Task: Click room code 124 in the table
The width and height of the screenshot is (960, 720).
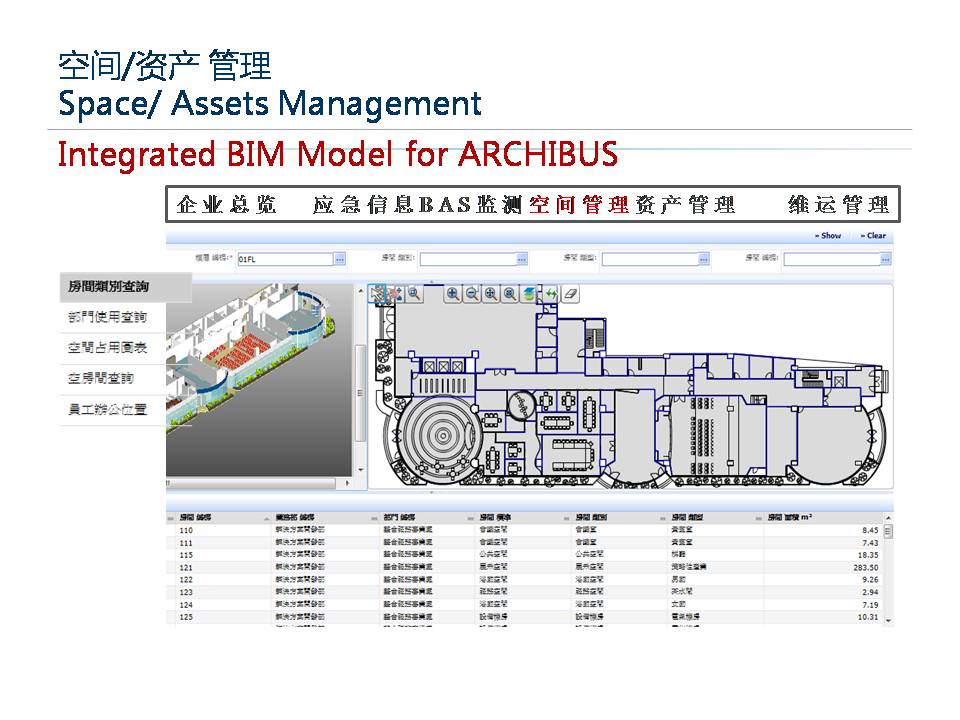Action: tap(186, 605)
